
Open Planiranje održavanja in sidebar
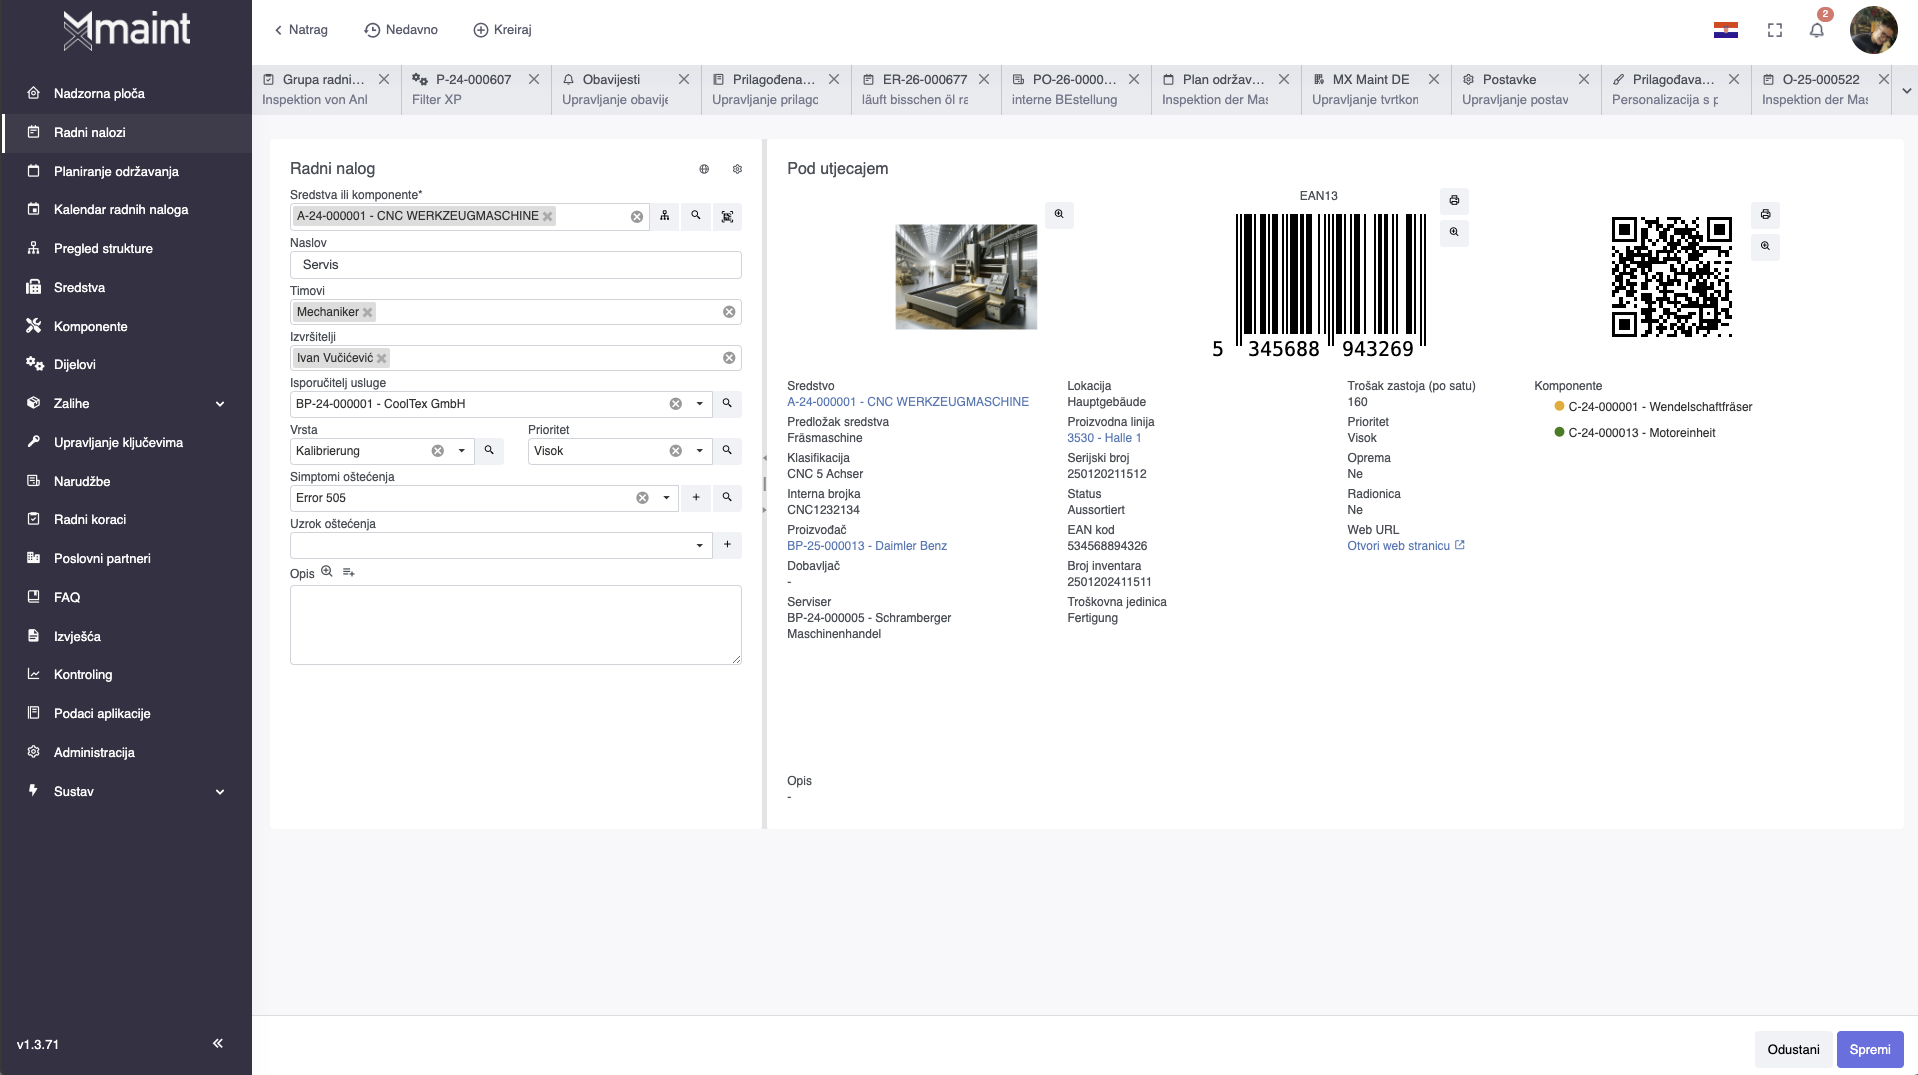[x=116, y=171]
